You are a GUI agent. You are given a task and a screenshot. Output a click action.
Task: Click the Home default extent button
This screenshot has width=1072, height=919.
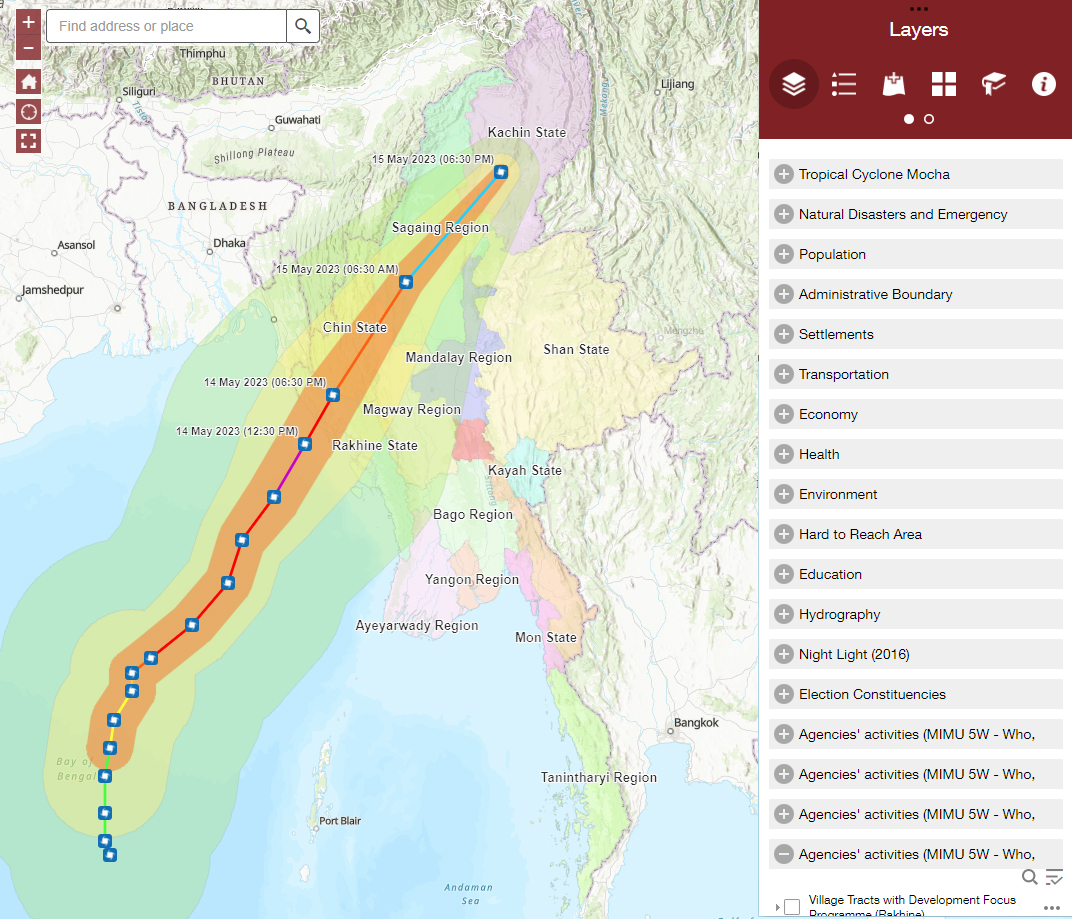coord(29,82)
